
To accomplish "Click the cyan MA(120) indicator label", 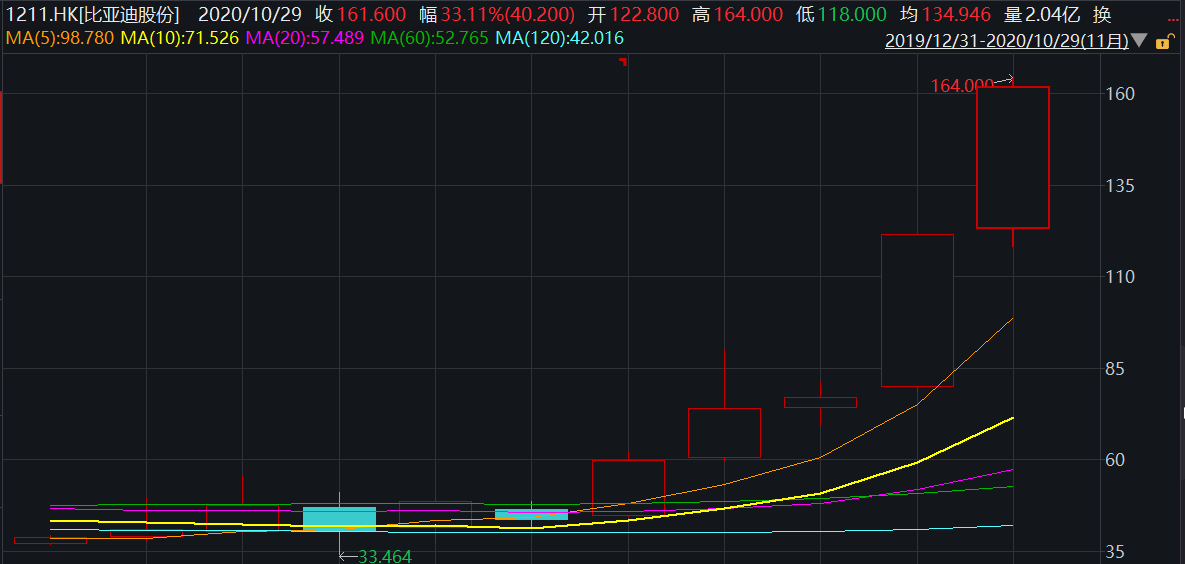I will 559,39.
